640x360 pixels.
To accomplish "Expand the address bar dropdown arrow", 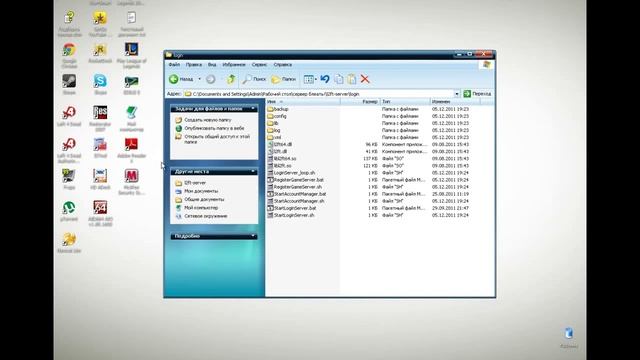I will pos(457,94).
